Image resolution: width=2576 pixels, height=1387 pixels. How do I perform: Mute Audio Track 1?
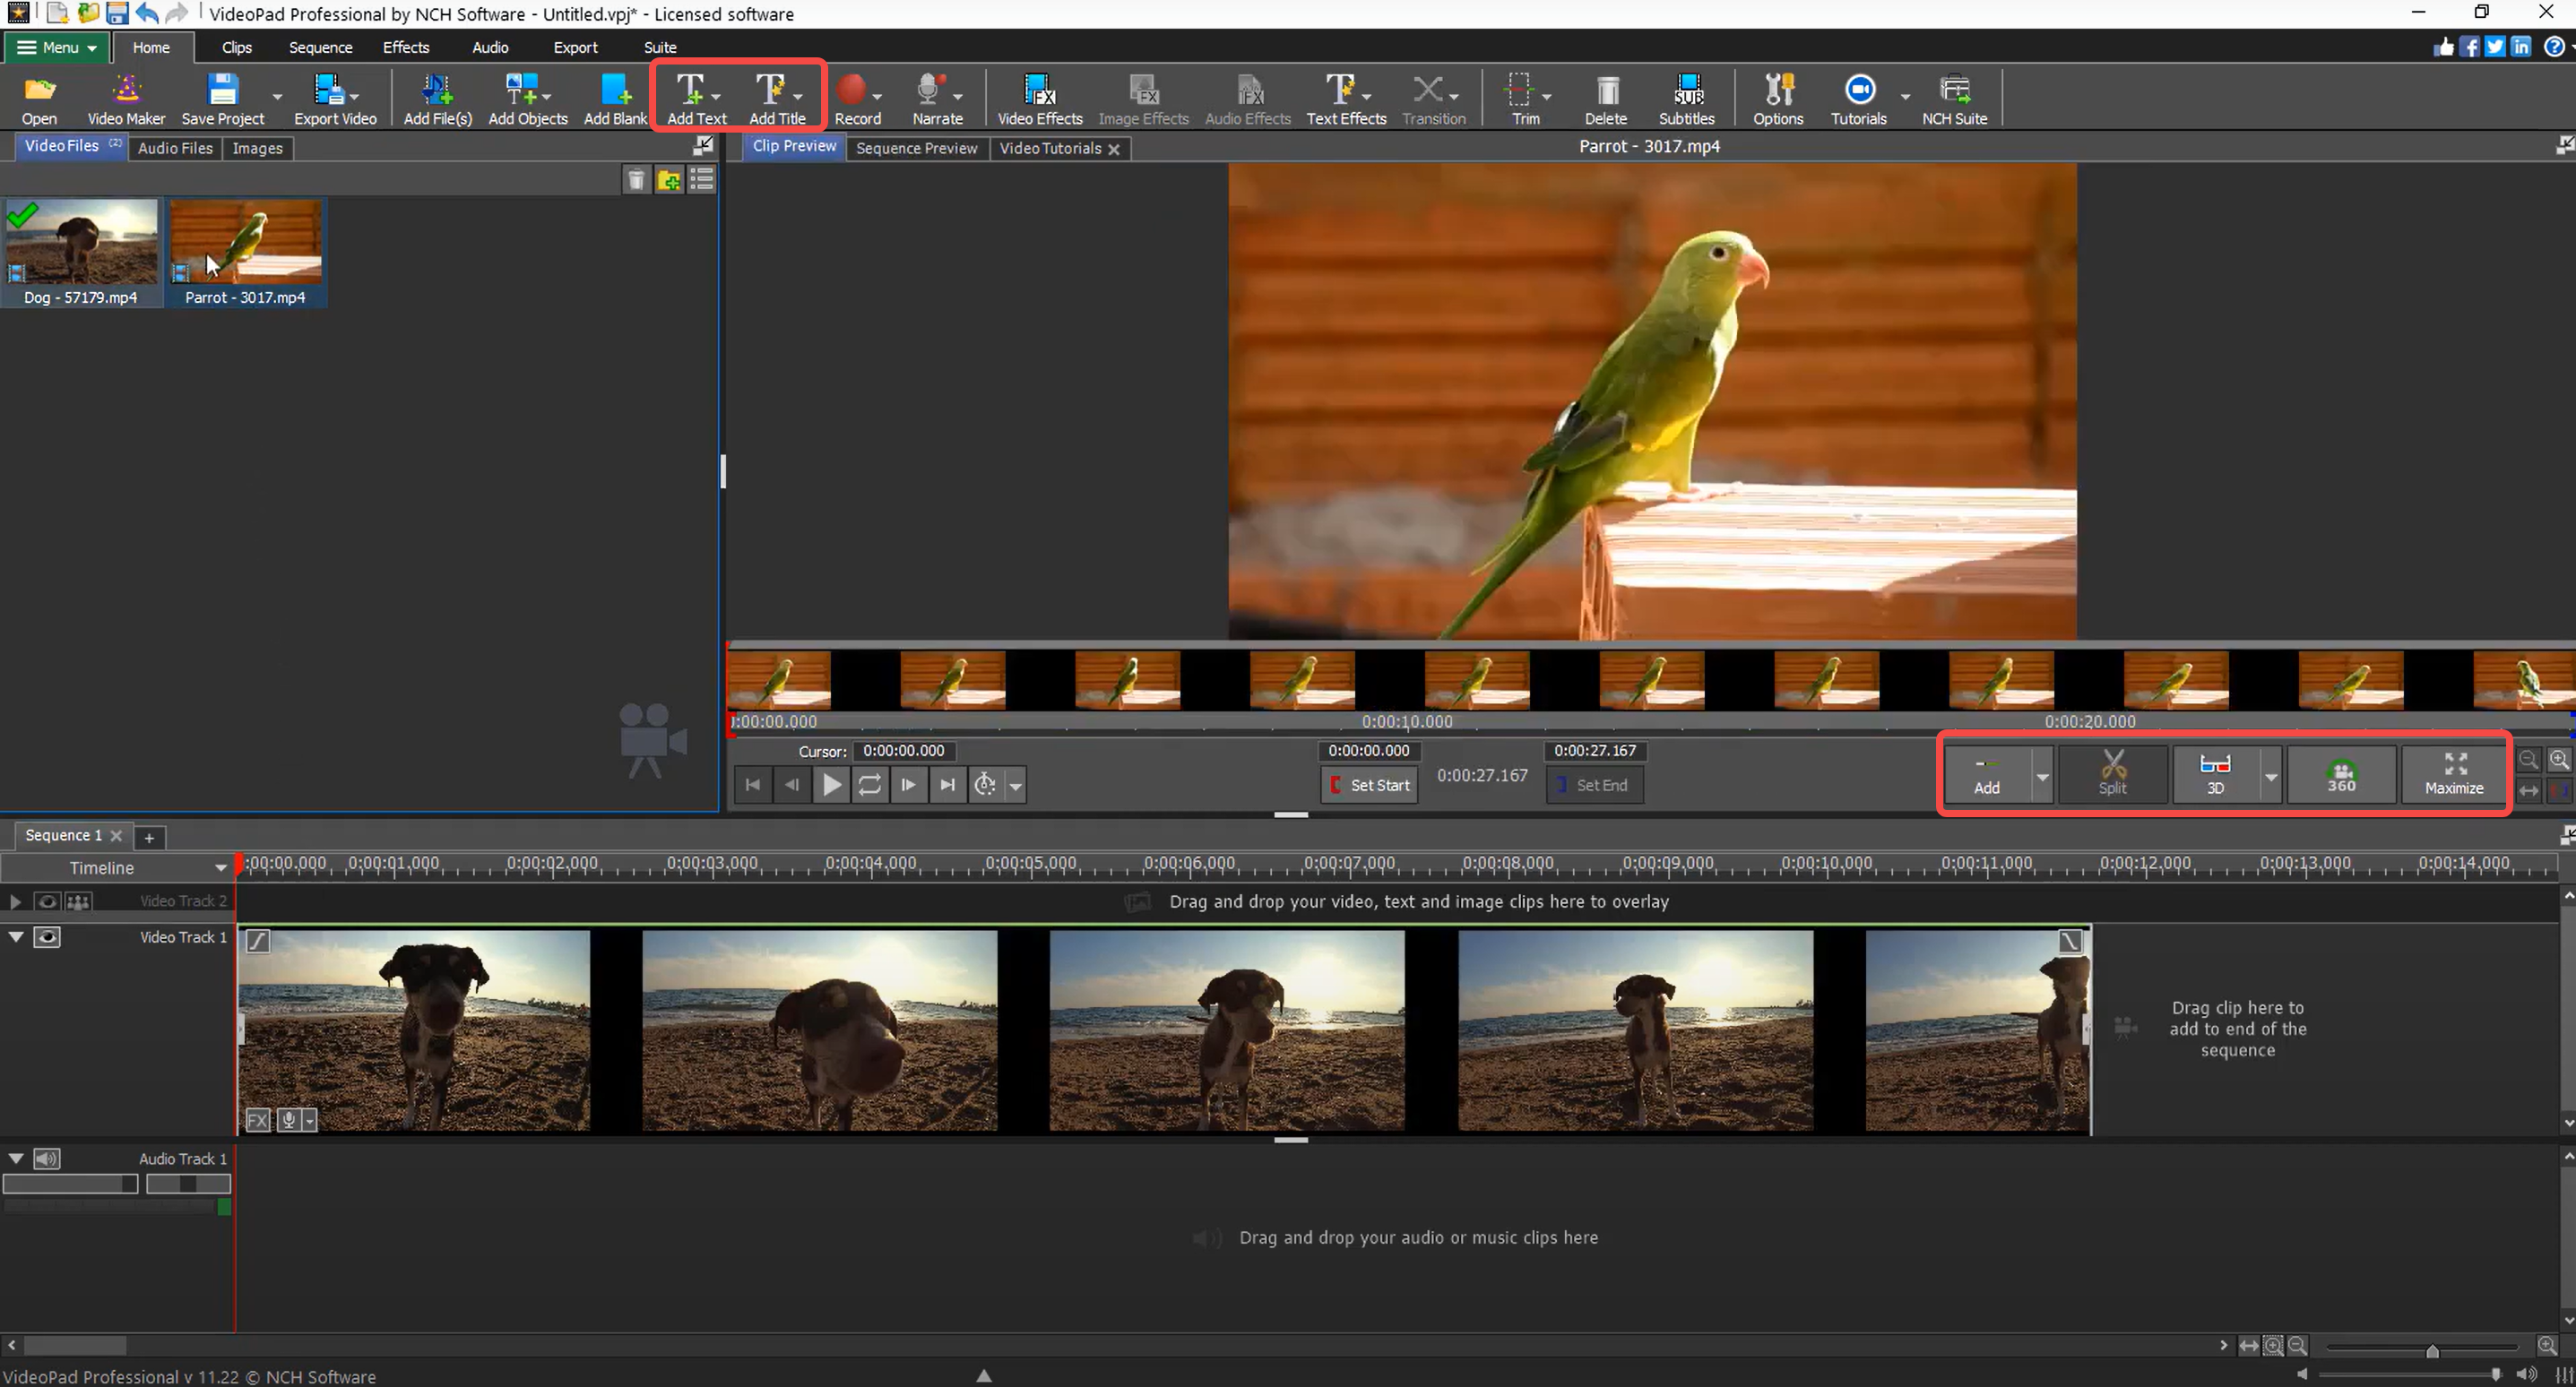click(47, 1158)
